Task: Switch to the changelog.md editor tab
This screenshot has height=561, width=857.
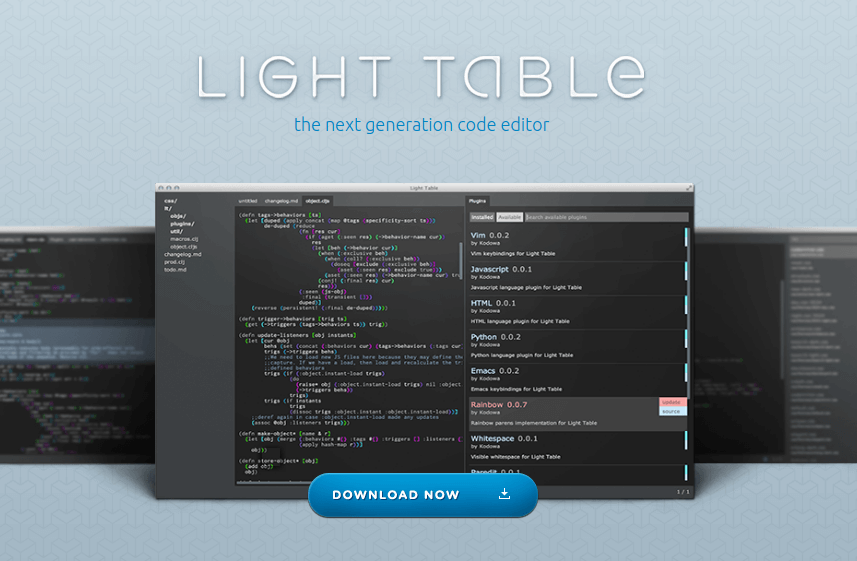Action: (281, 201)
